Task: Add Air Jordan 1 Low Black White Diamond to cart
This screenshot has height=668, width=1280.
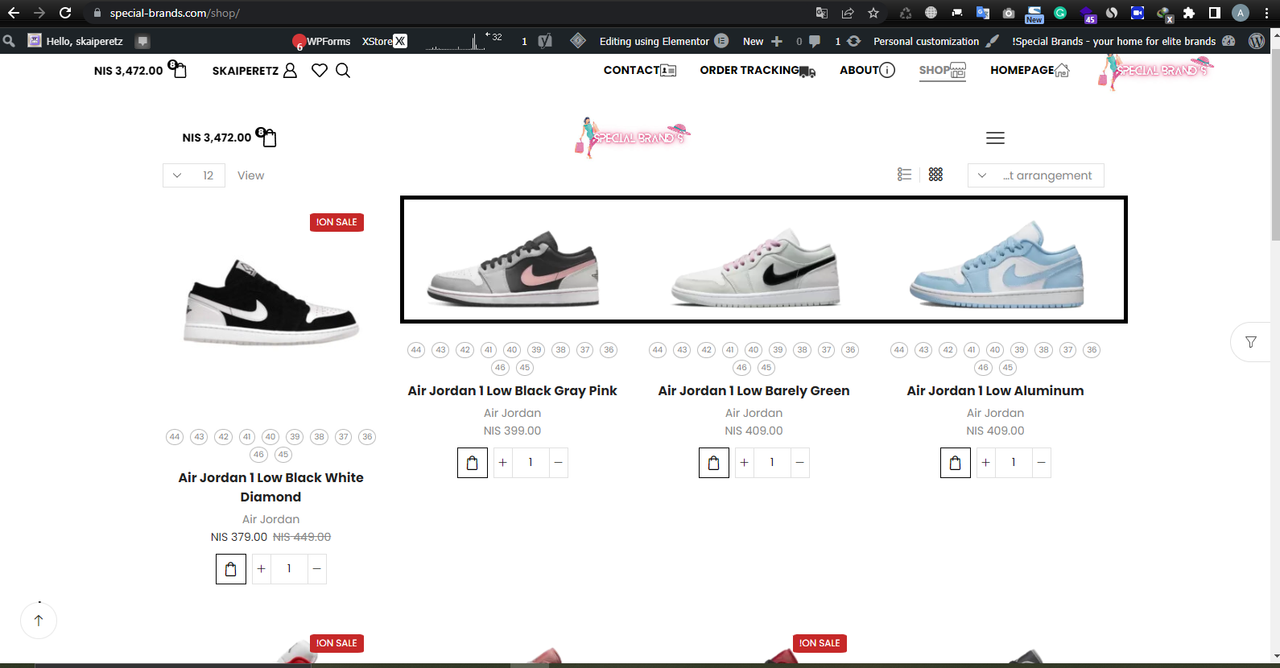Action: tap(231, 569)
